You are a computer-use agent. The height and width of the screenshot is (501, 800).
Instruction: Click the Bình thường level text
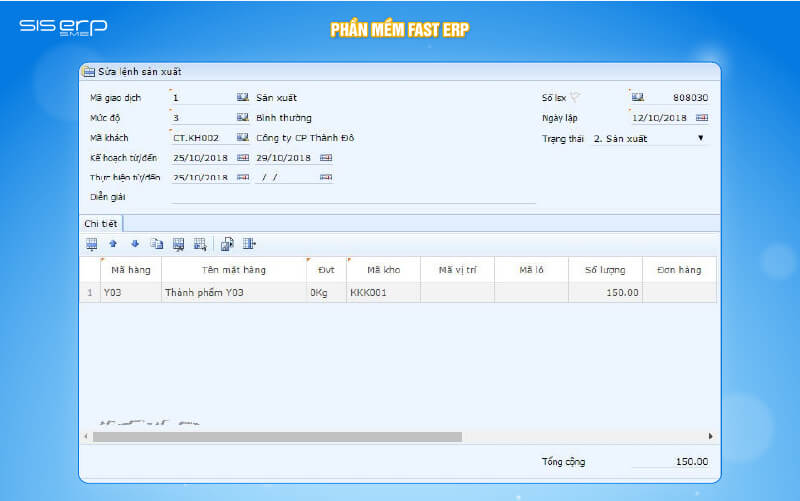[284, 118]
